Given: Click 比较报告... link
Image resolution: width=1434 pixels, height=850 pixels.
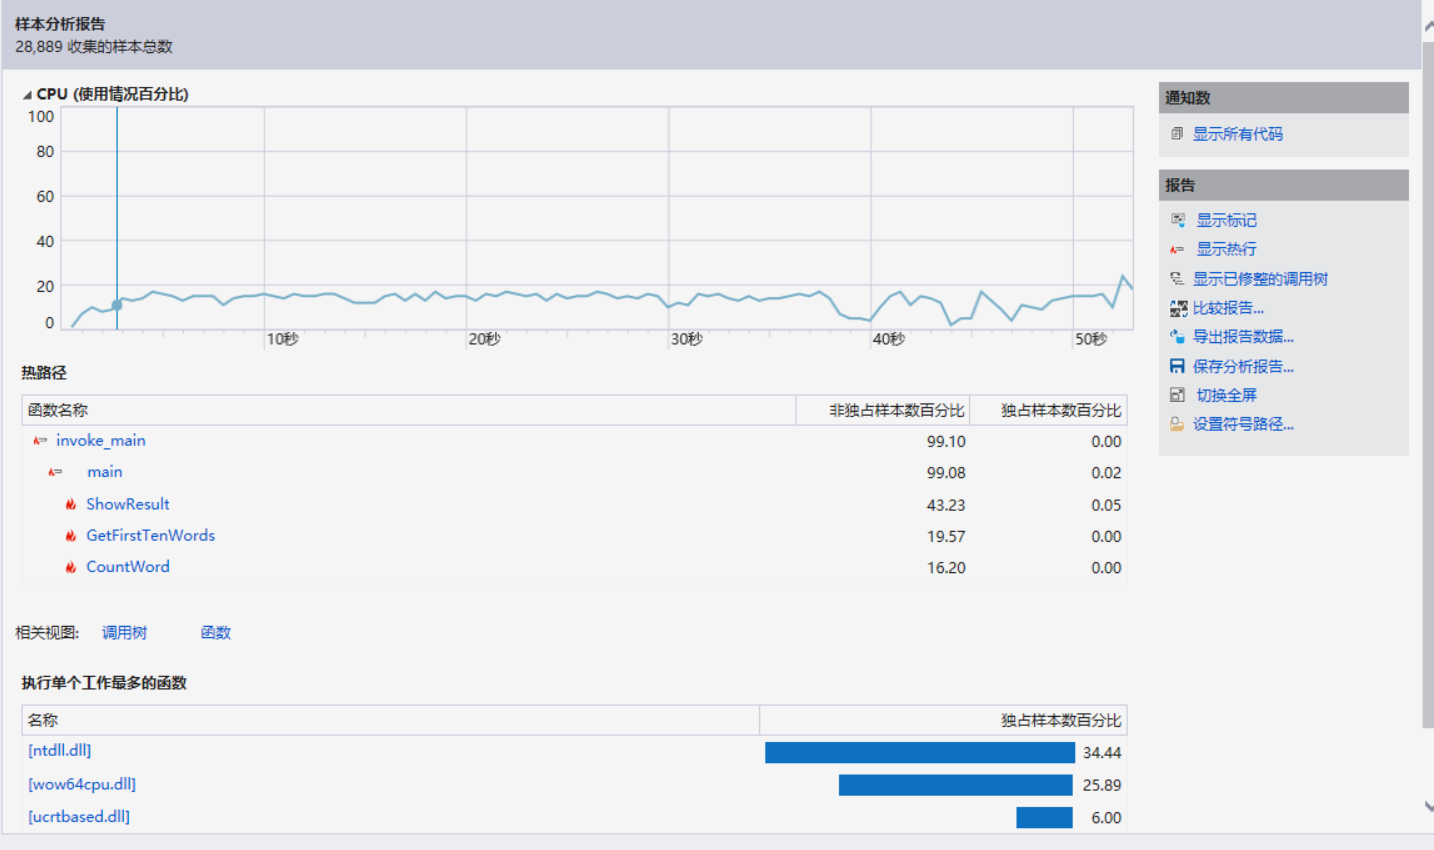Looking at the screenshot, I should point(1228,308).
